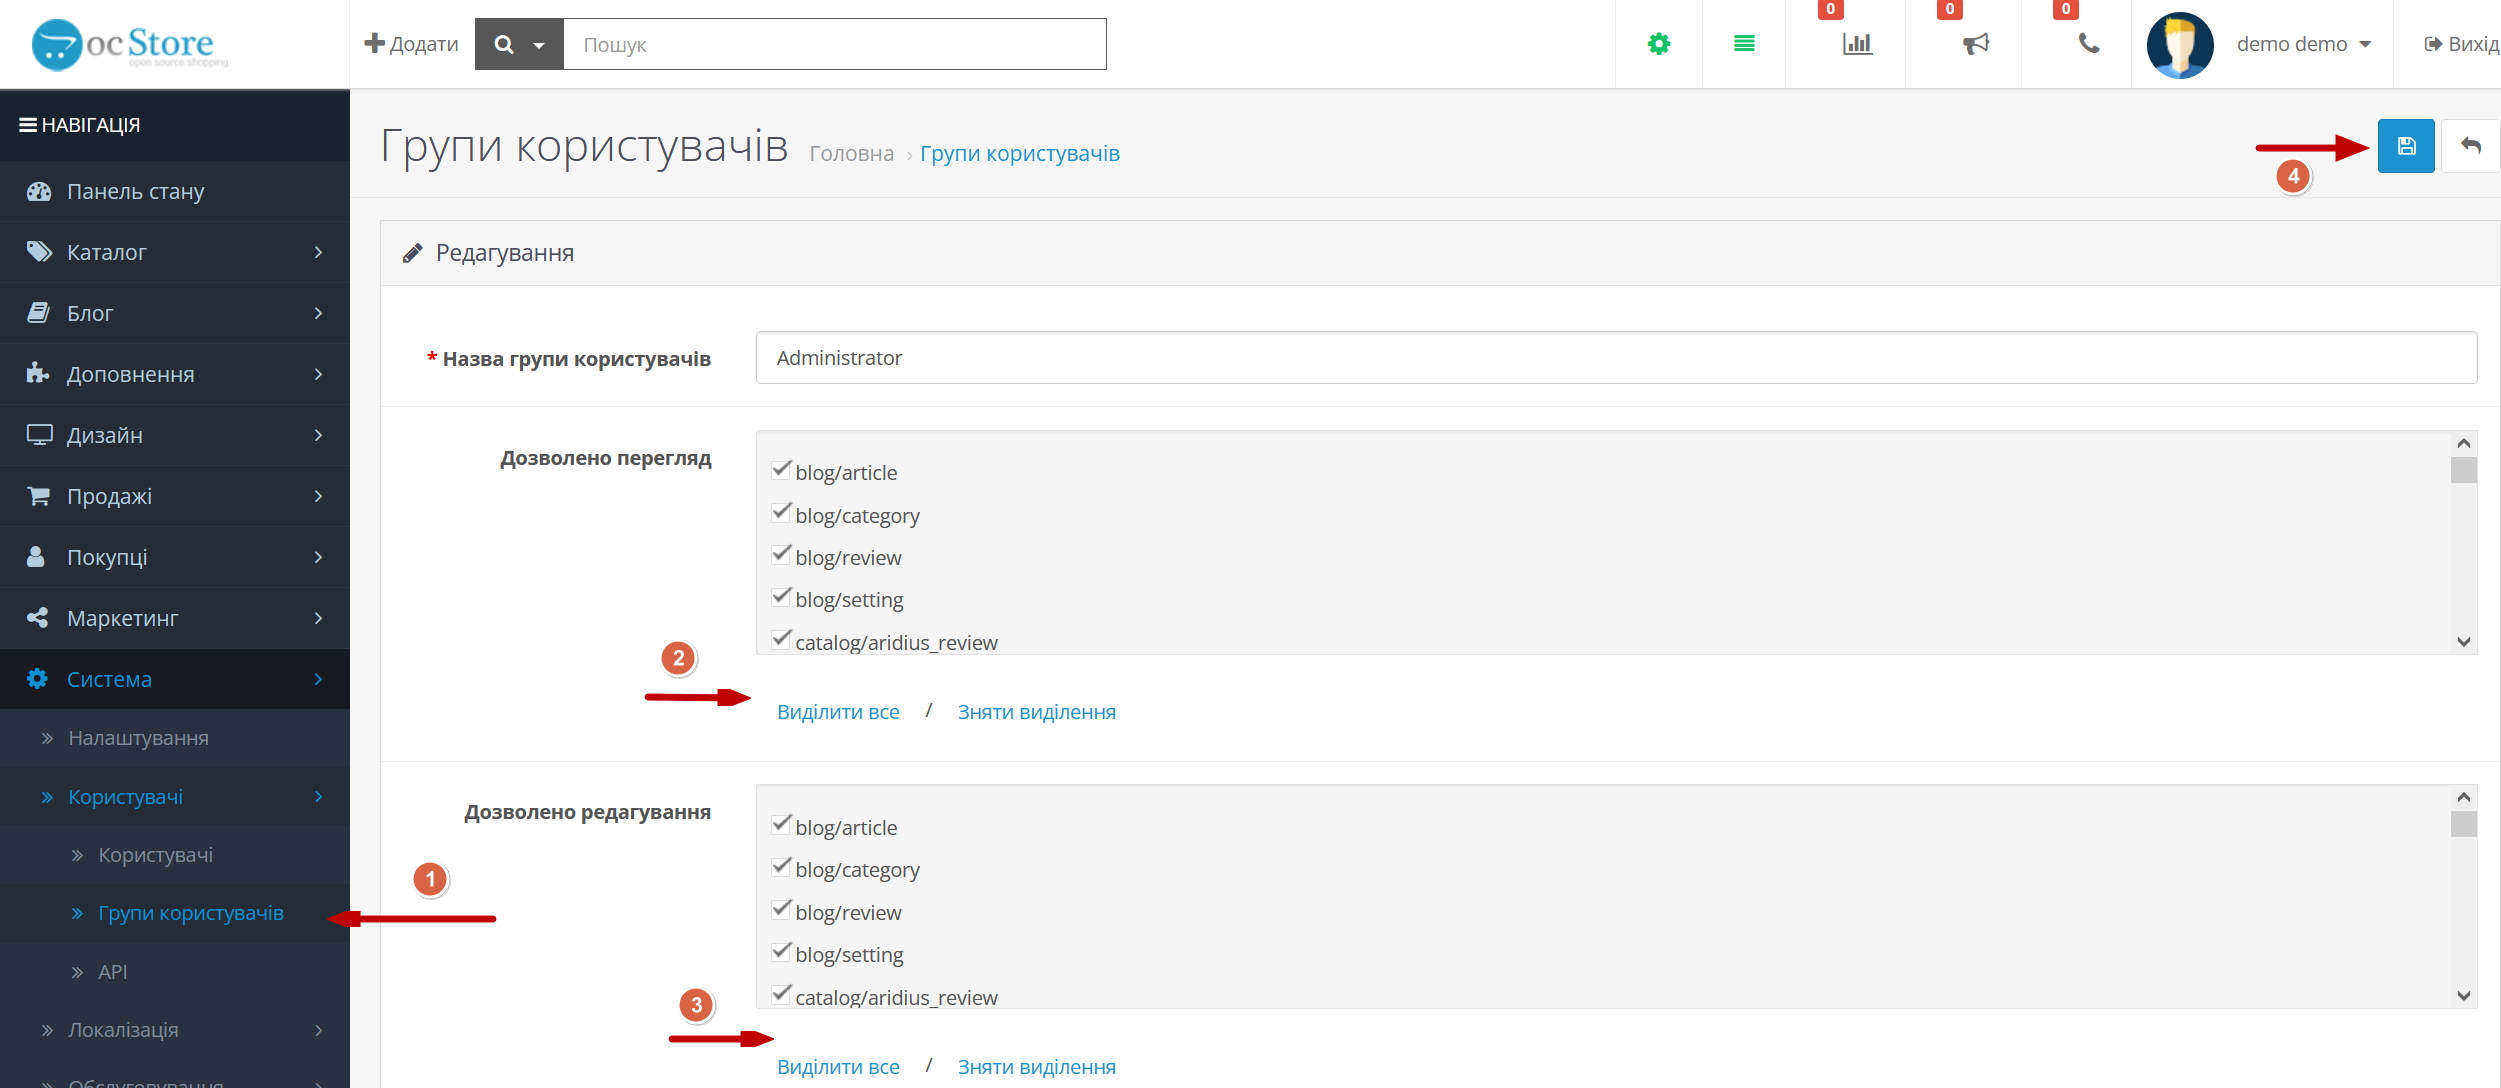This screenshot has width=2501, height=1088.
Task: Open the green gear settings icon
Action: click(x=1659, y=44)
